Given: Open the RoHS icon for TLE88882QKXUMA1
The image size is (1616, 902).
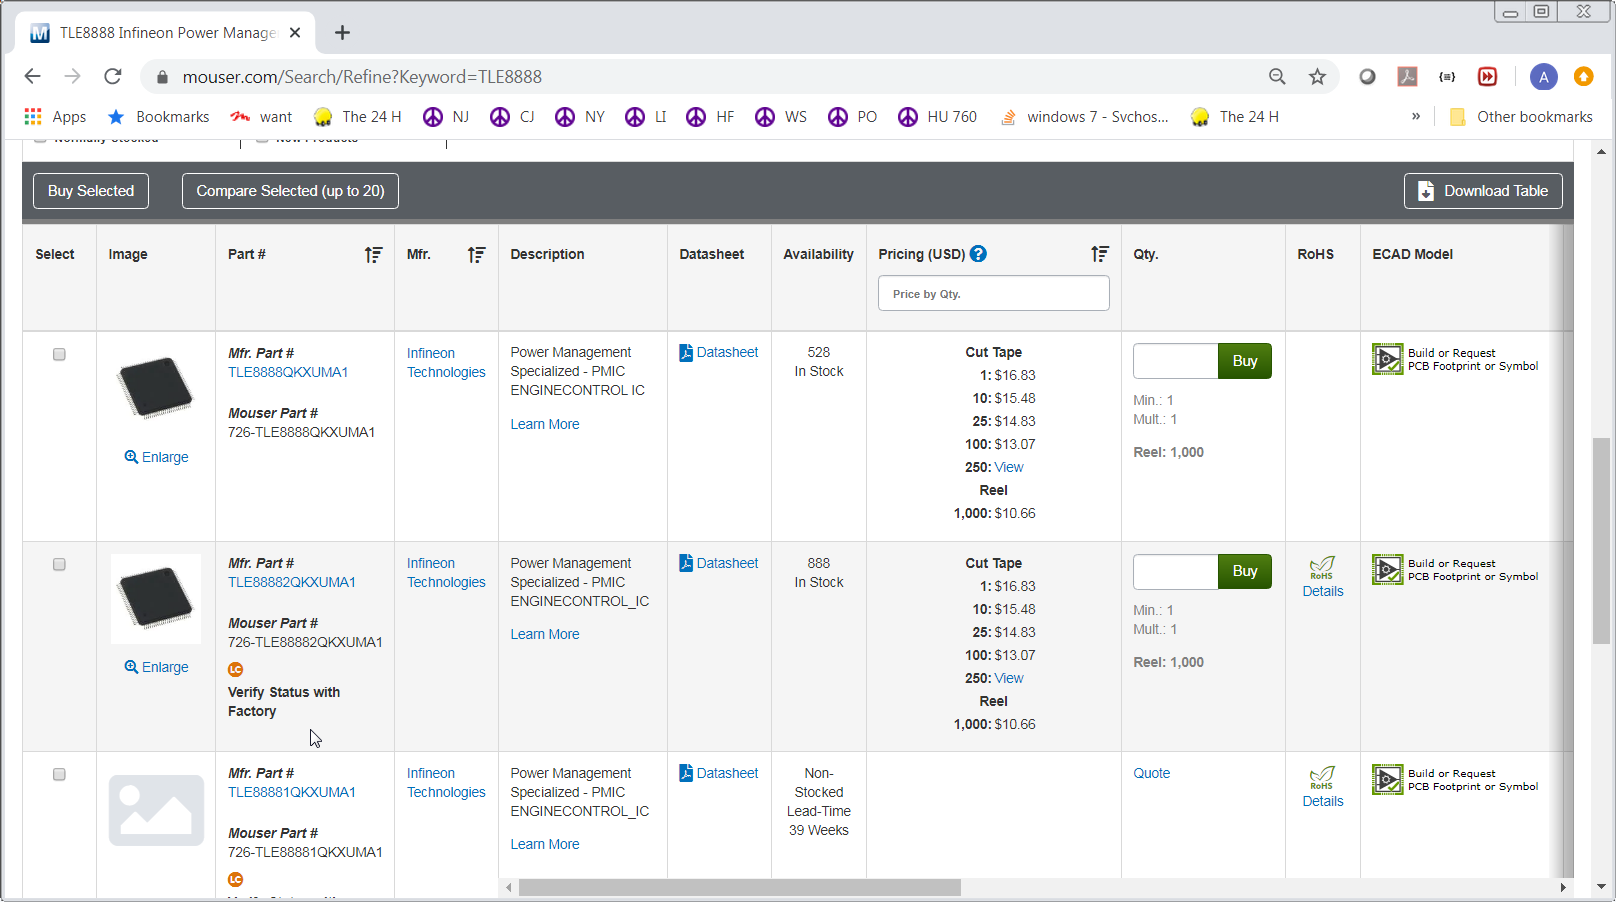Looking at the screenshot, I should pos(1322,568).
